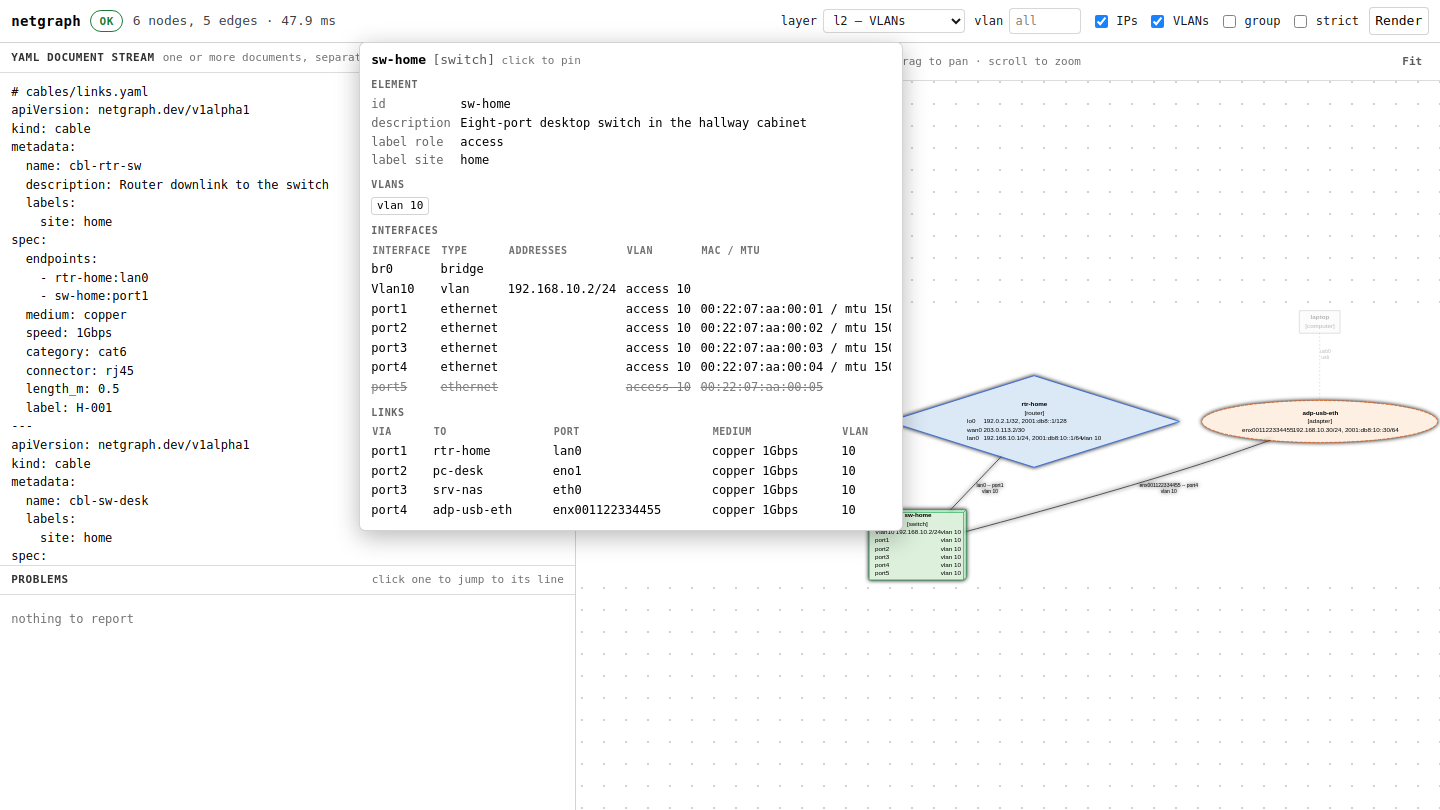Click the YAML line name: cbl-rtr-sw
1440x810 pixels.
84,166
